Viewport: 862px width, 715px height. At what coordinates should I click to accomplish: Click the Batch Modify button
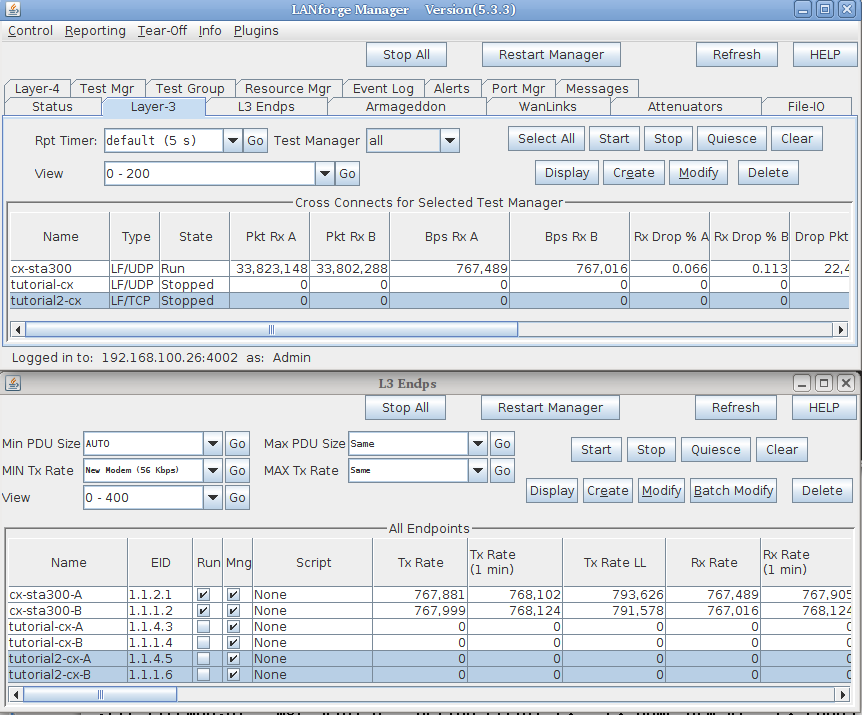point(733,490)
